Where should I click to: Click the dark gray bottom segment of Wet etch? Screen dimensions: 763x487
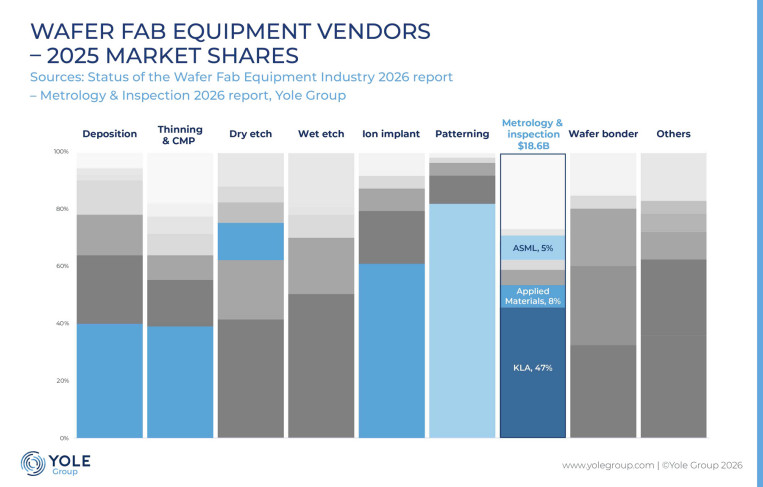[x=321, y=366]
